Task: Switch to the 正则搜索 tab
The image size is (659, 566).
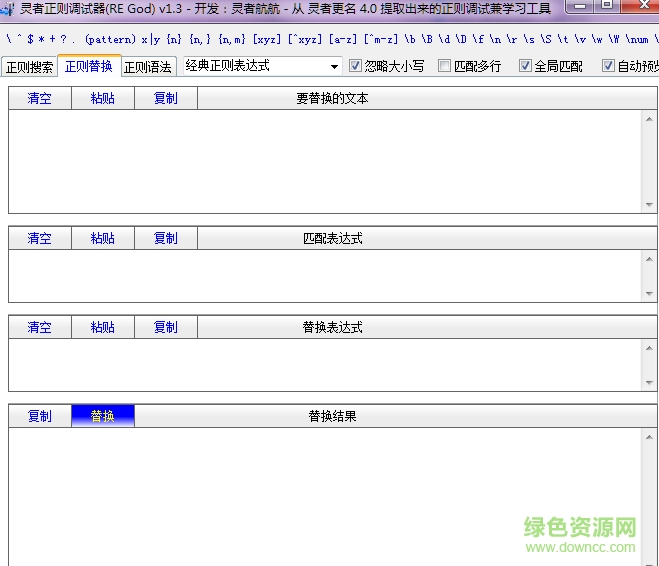Action: 29,67
